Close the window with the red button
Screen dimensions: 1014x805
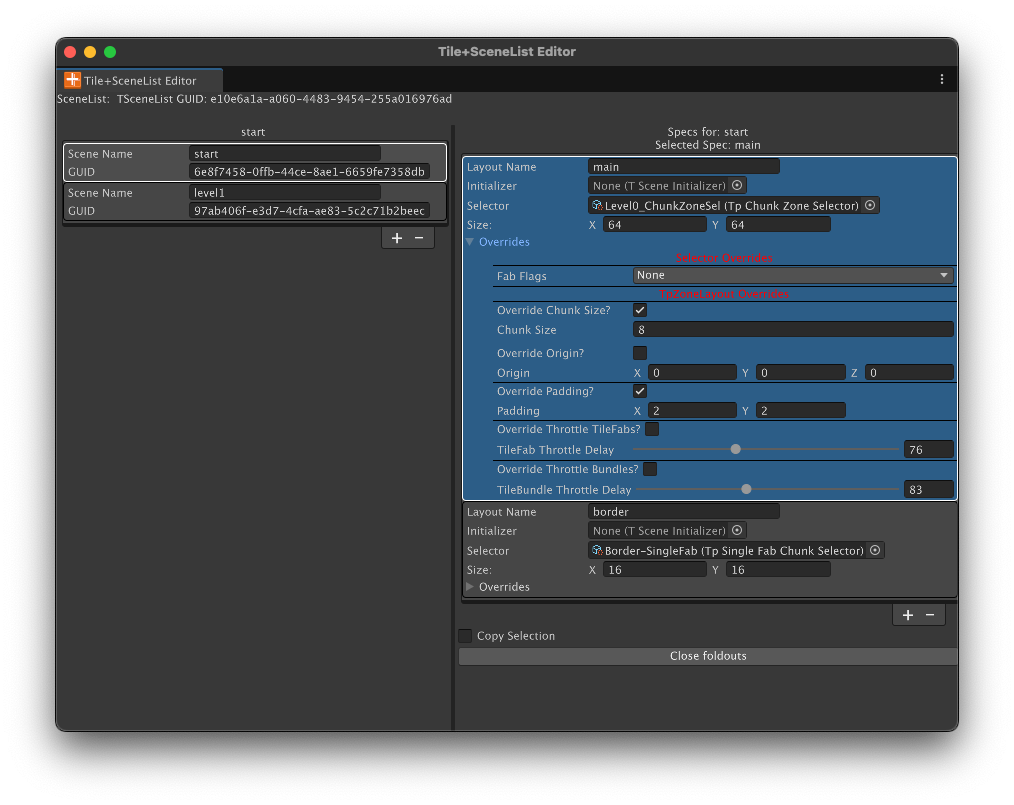tap(70, 52)
